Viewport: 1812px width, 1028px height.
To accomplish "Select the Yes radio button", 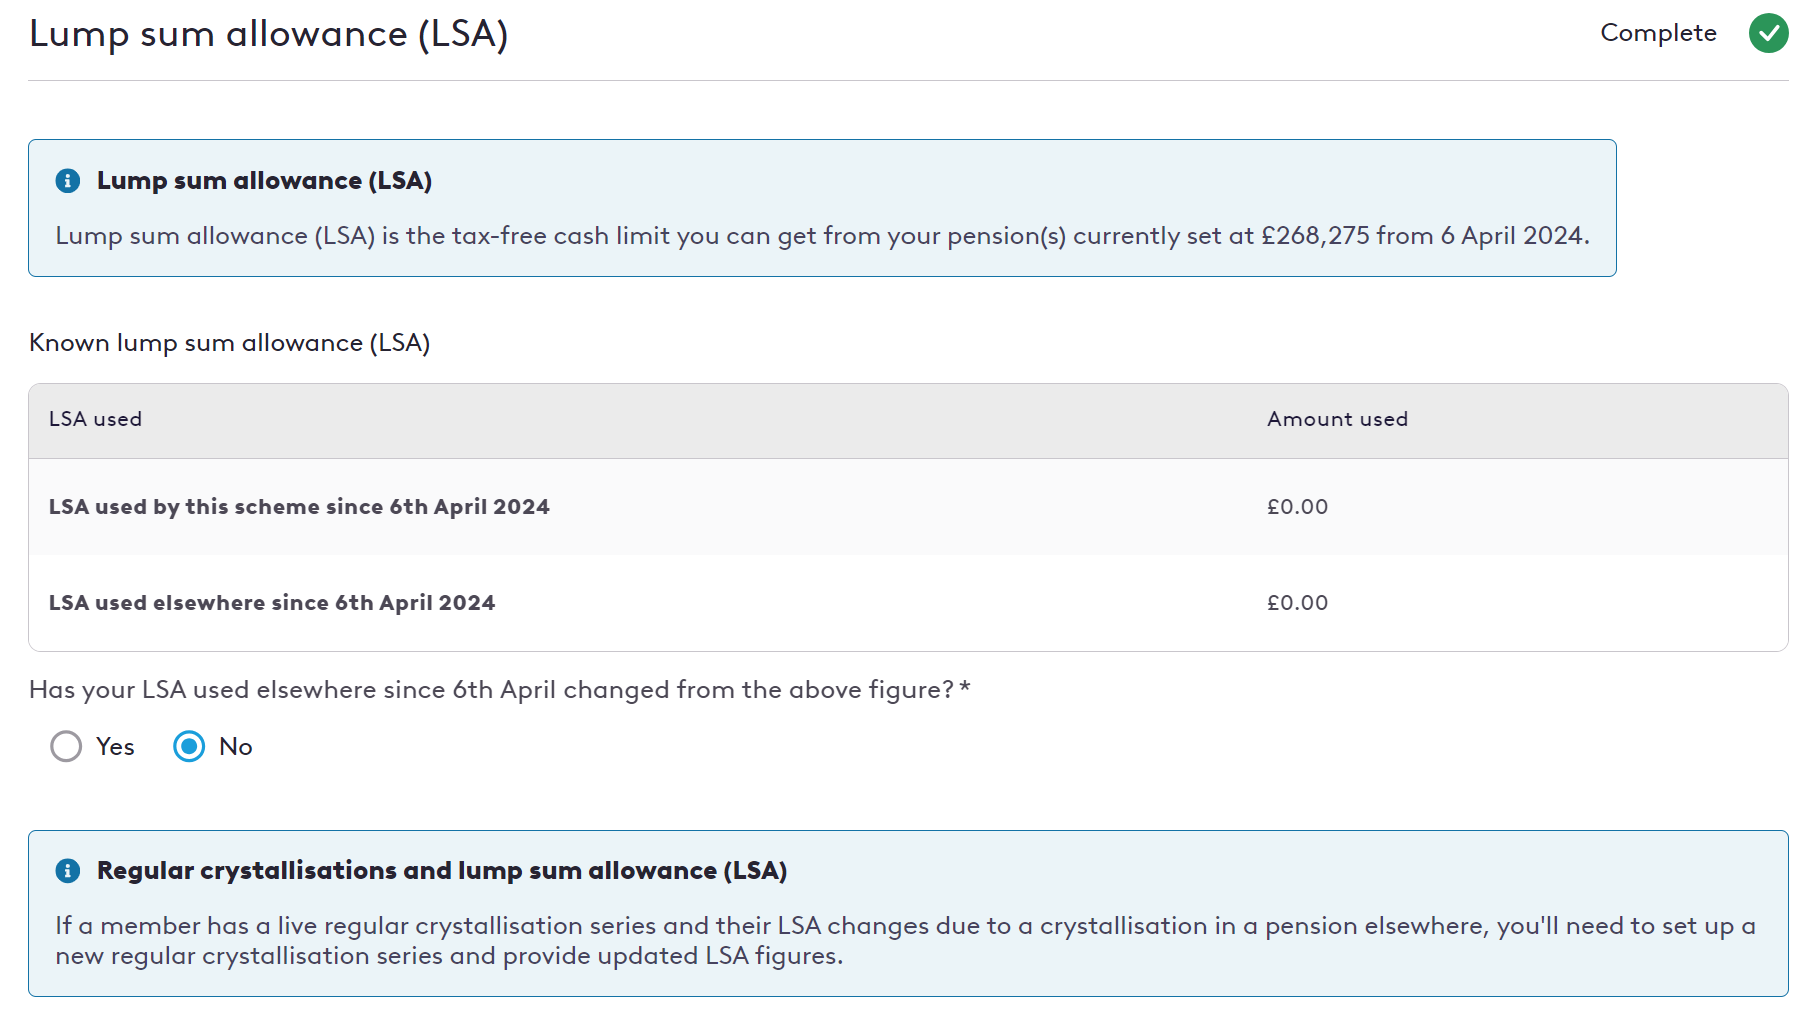I will 66,747.
